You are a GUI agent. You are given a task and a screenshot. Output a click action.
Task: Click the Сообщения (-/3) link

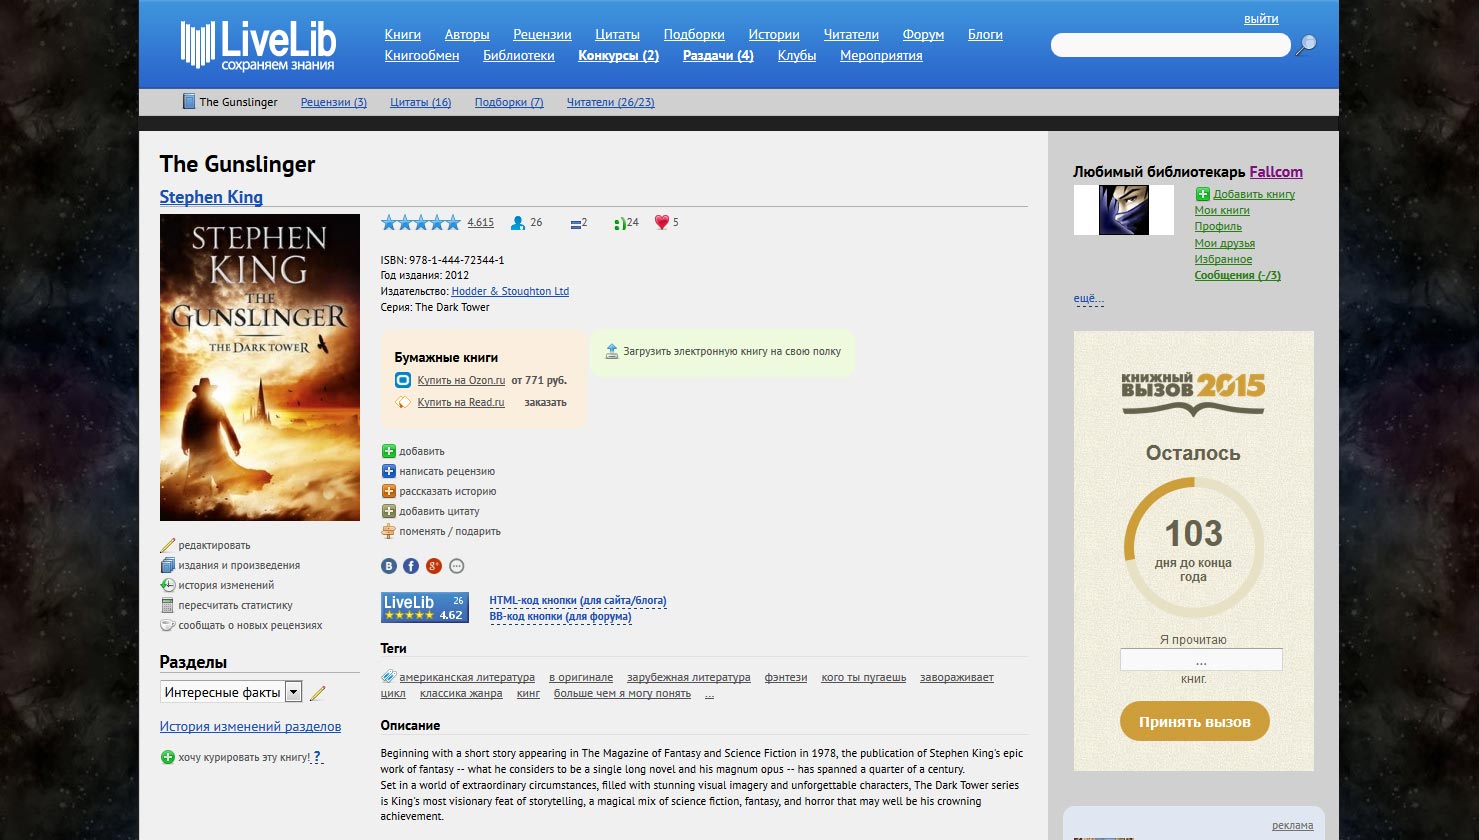pyautogui.click(x=1238, y=275)
